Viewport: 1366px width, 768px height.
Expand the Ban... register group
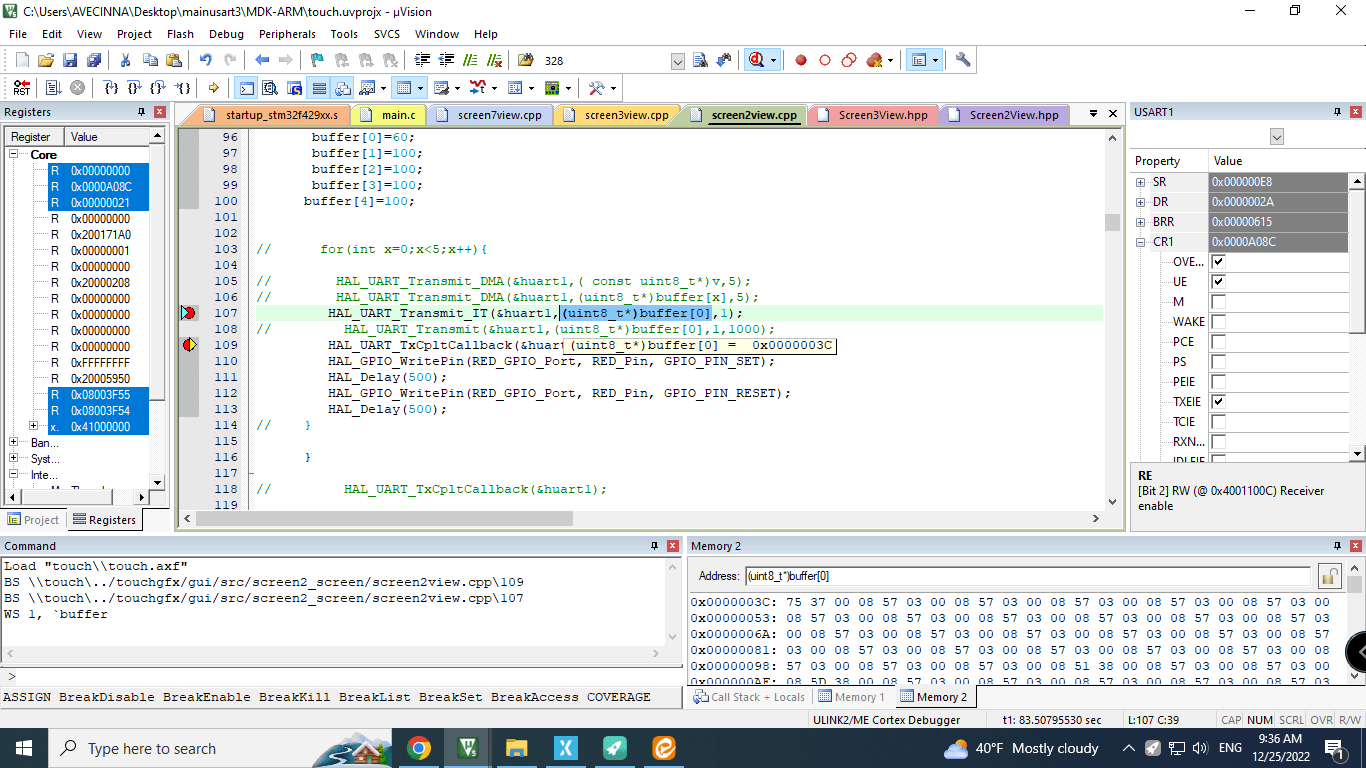(x=14, y=442)
